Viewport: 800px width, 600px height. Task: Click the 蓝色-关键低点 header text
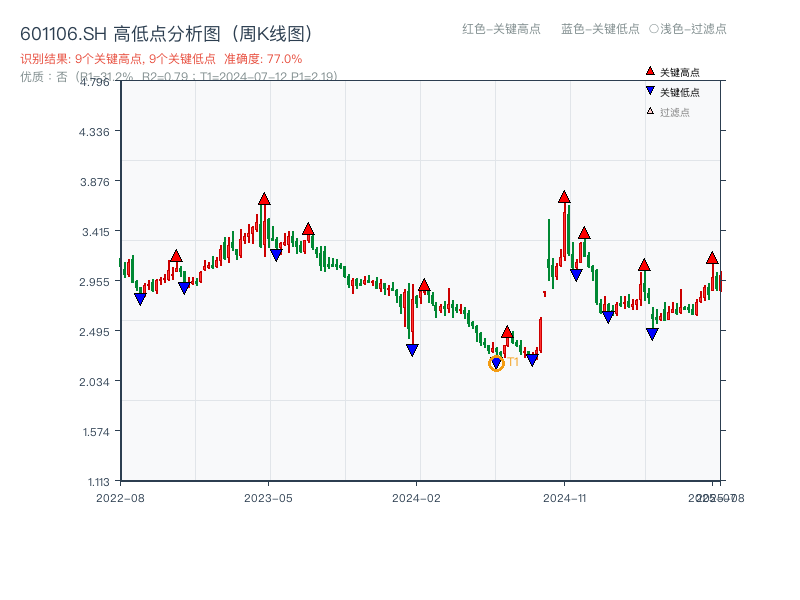pos(600,29)
